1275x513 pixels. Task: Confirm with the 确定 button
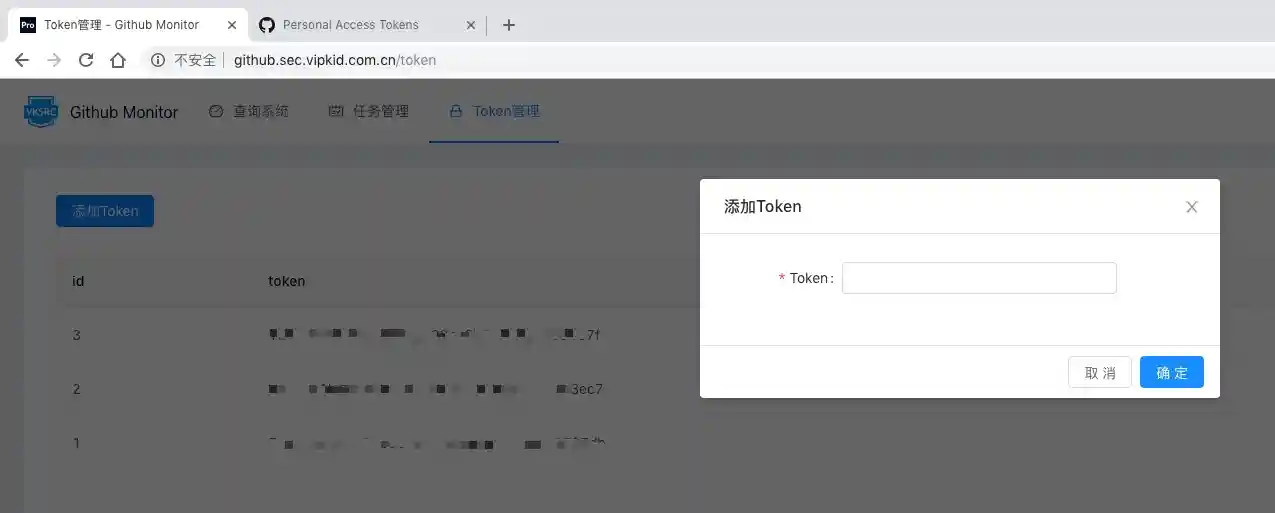coord(1172,372)
